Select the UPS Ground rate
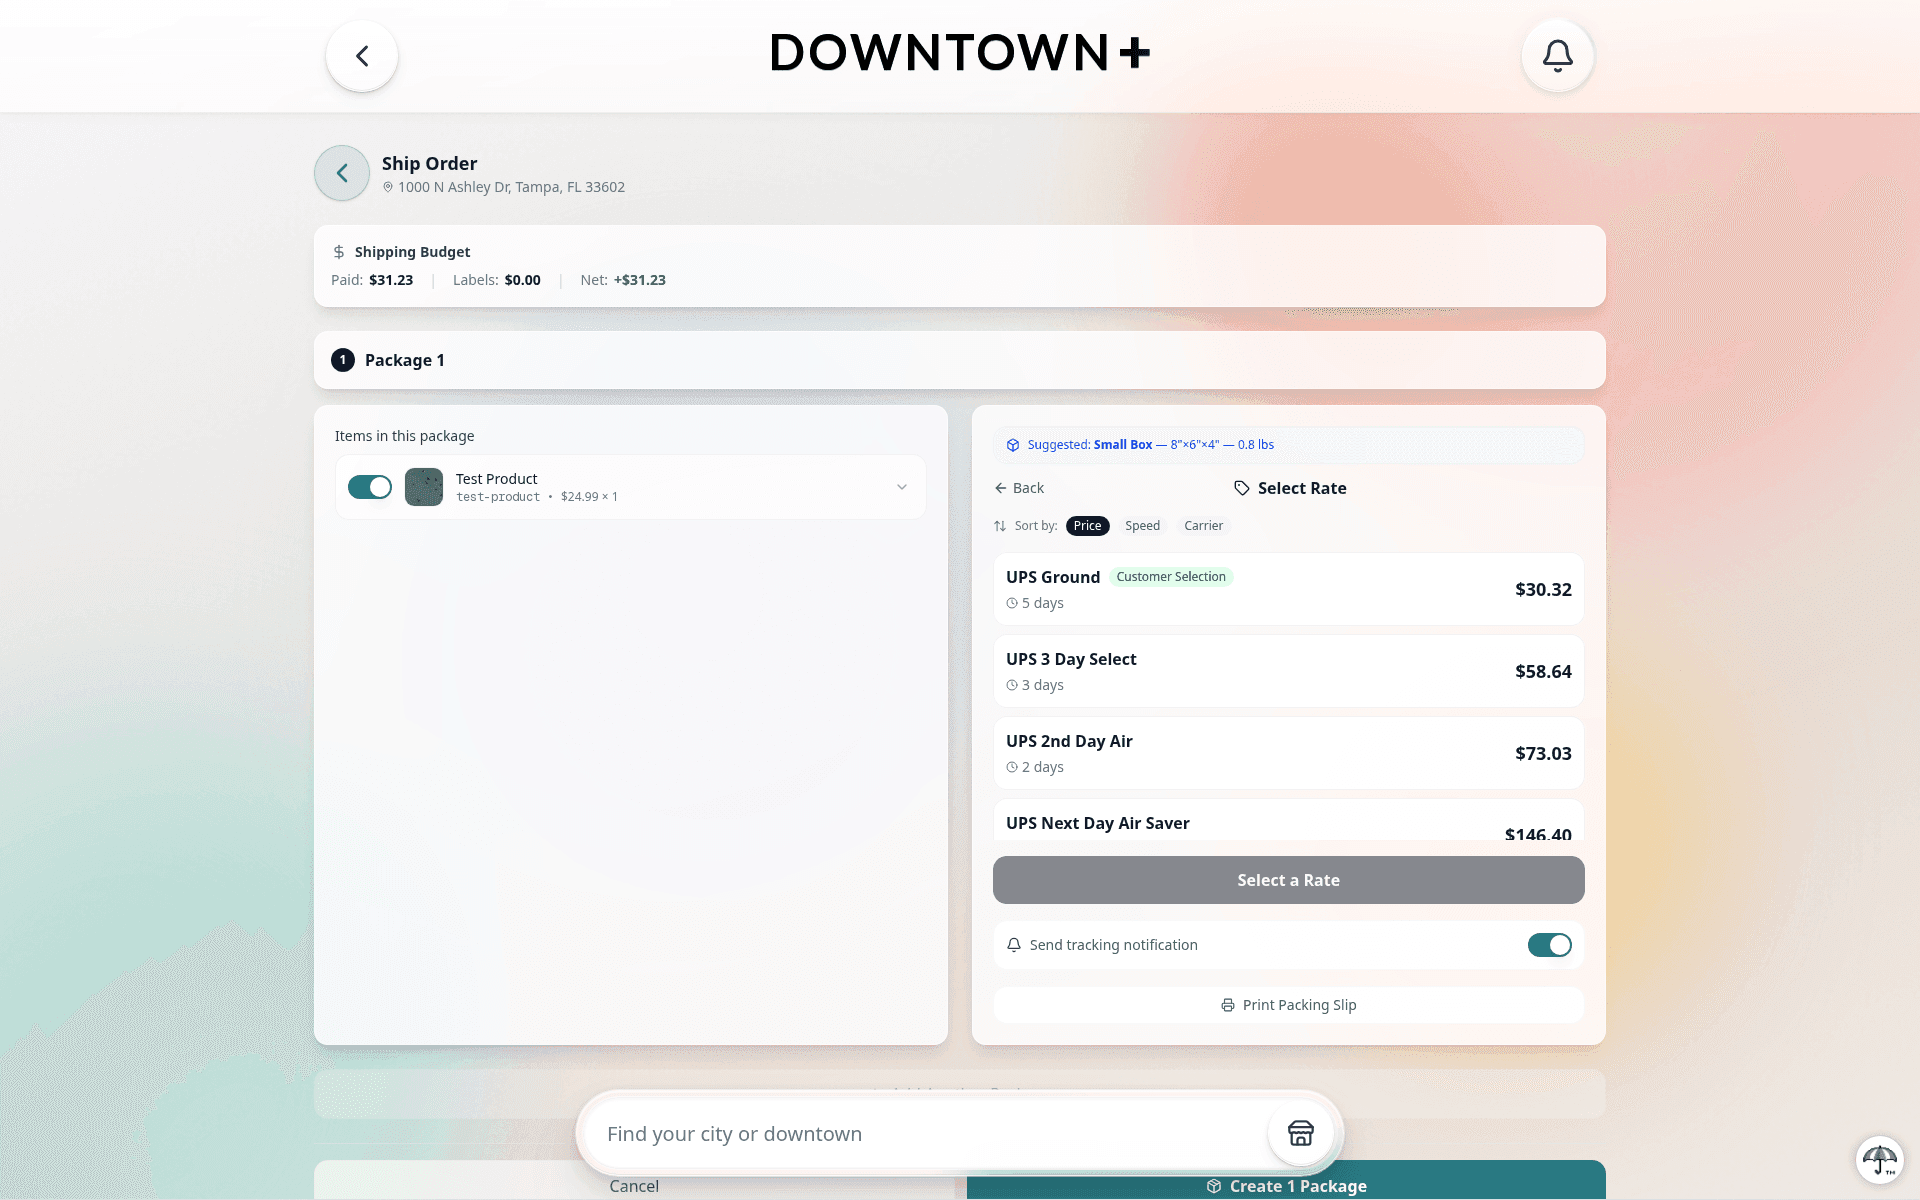1920x1200 pixels. (1289, 589)
